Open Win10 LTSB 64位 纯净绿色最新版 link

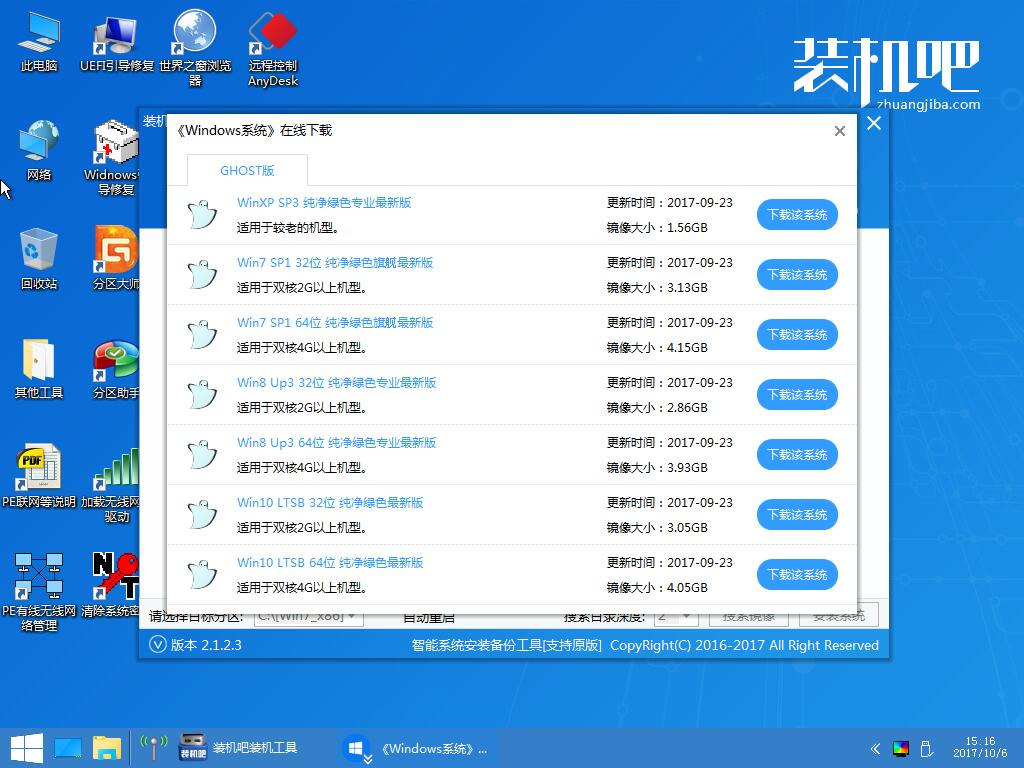click(330, 563)
